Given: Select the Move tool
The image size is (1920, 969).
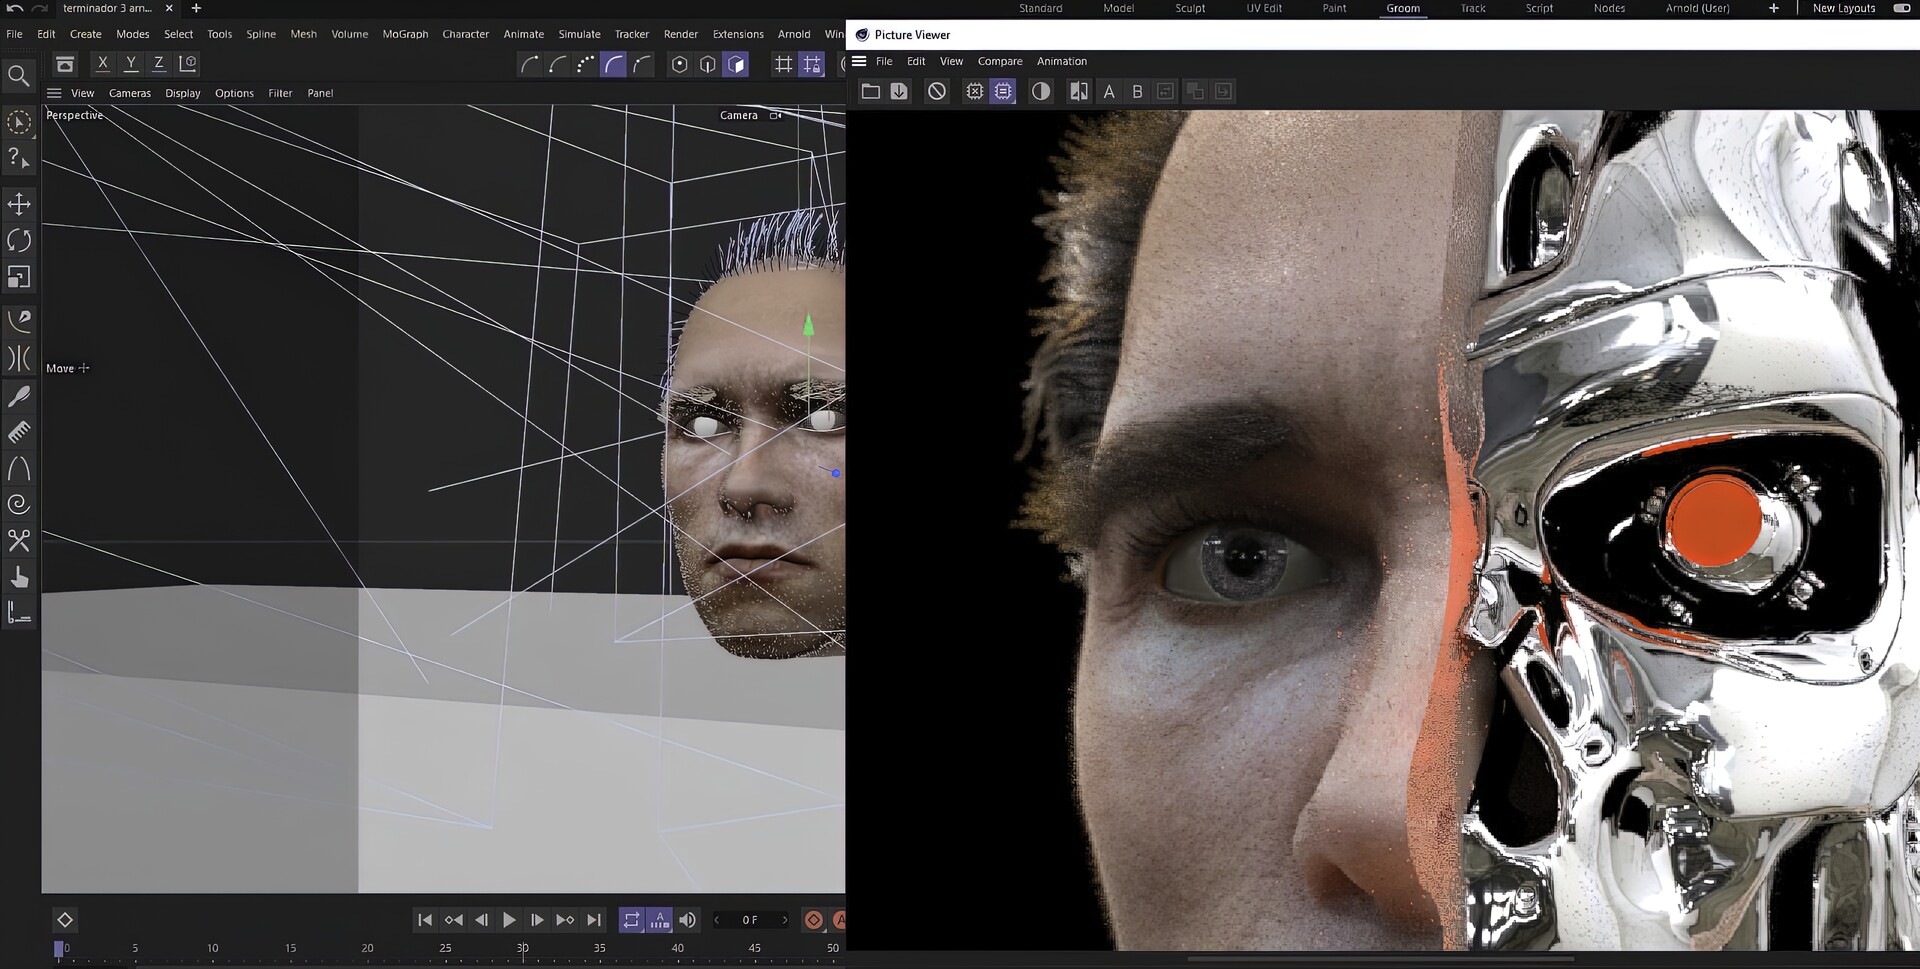Looking at the screenshot, I should pos(19,203).
